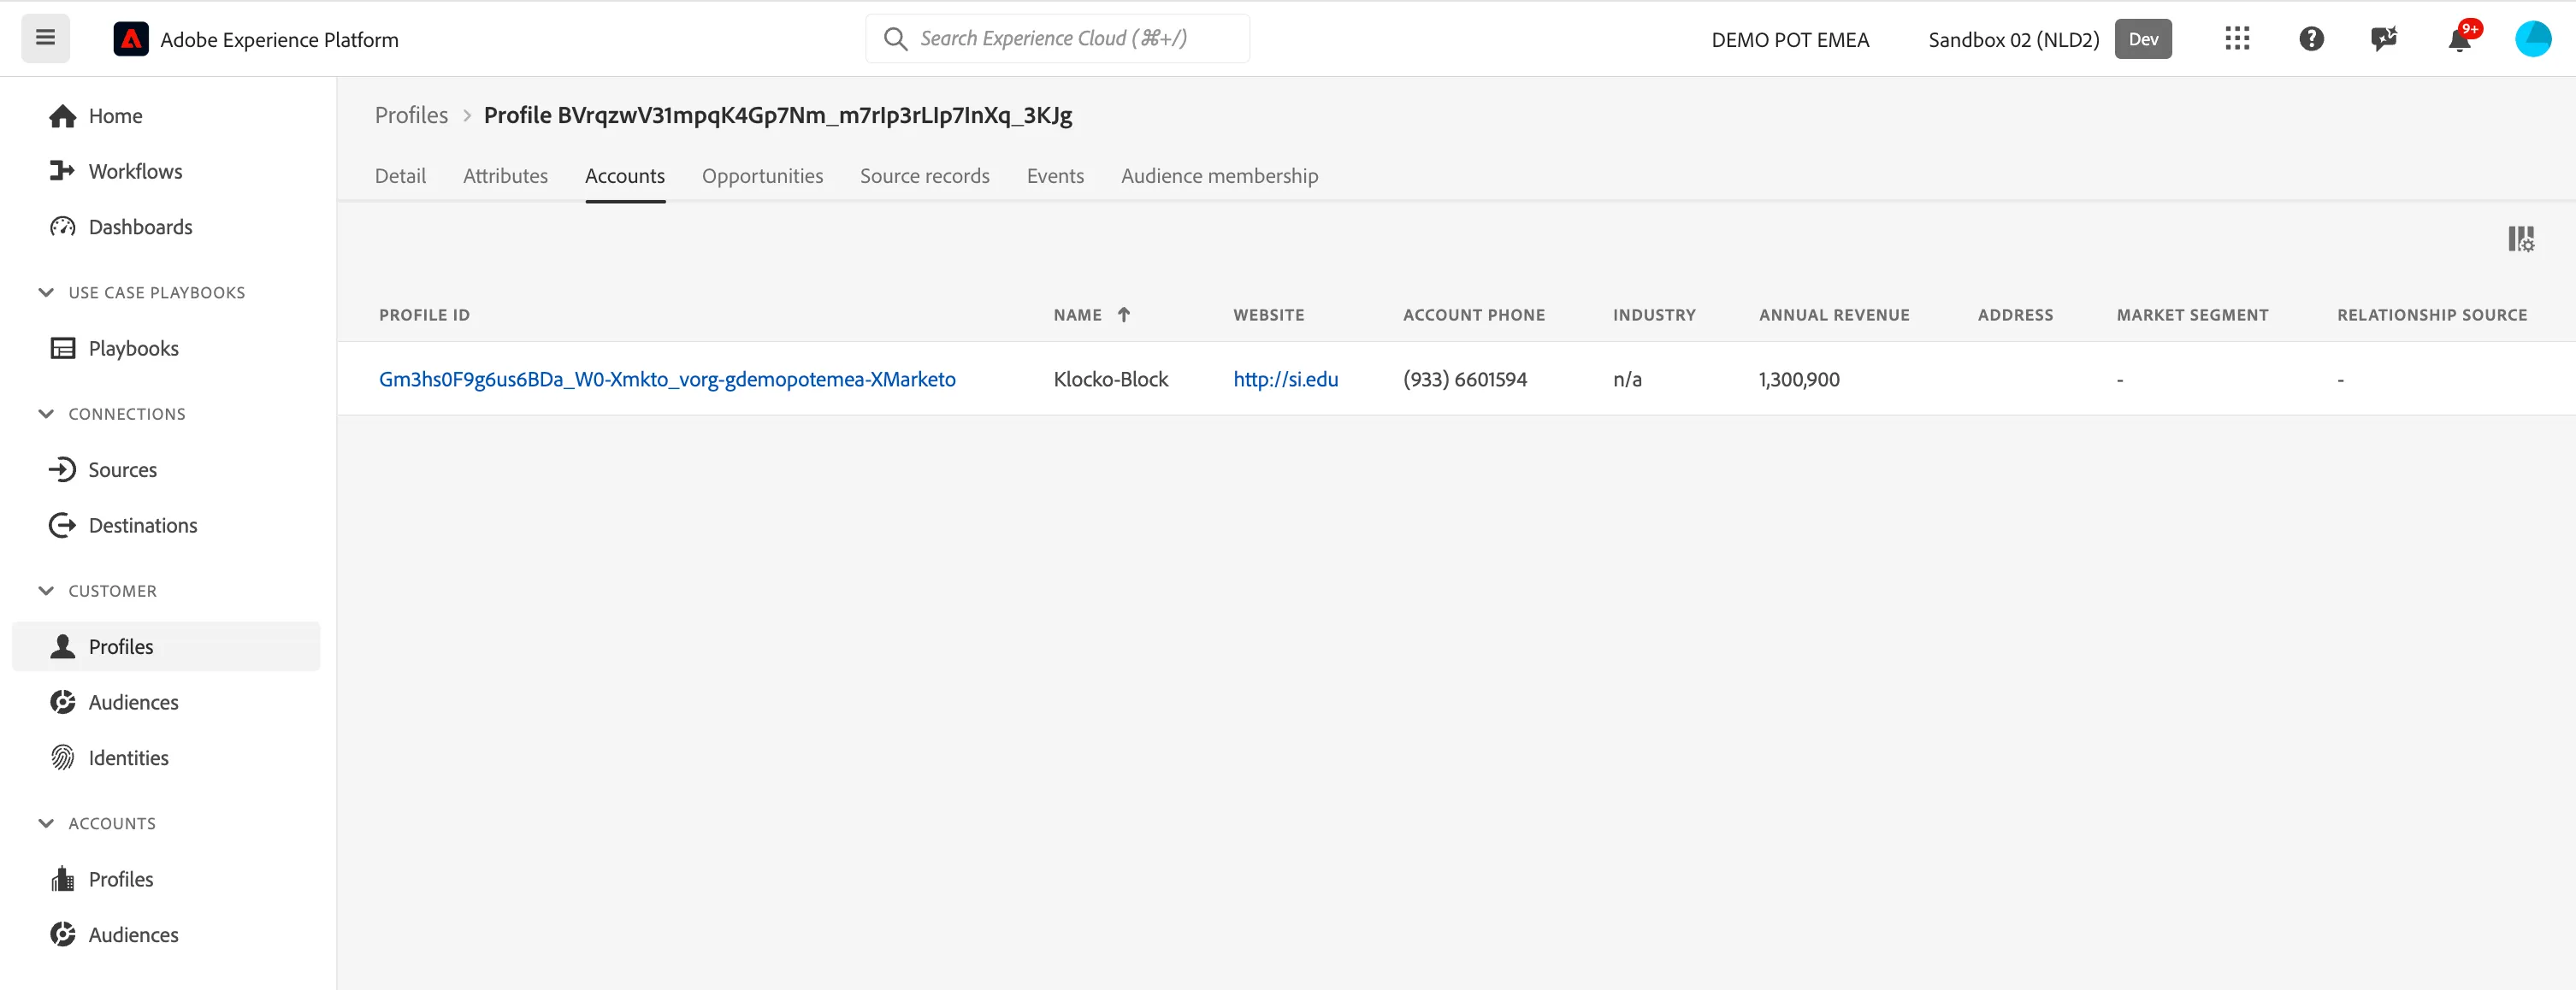The width and height of the screenshot is (2576, 990).
Task: Click the 1,300,900 revenue value
Action: [x=1798, y=379]
